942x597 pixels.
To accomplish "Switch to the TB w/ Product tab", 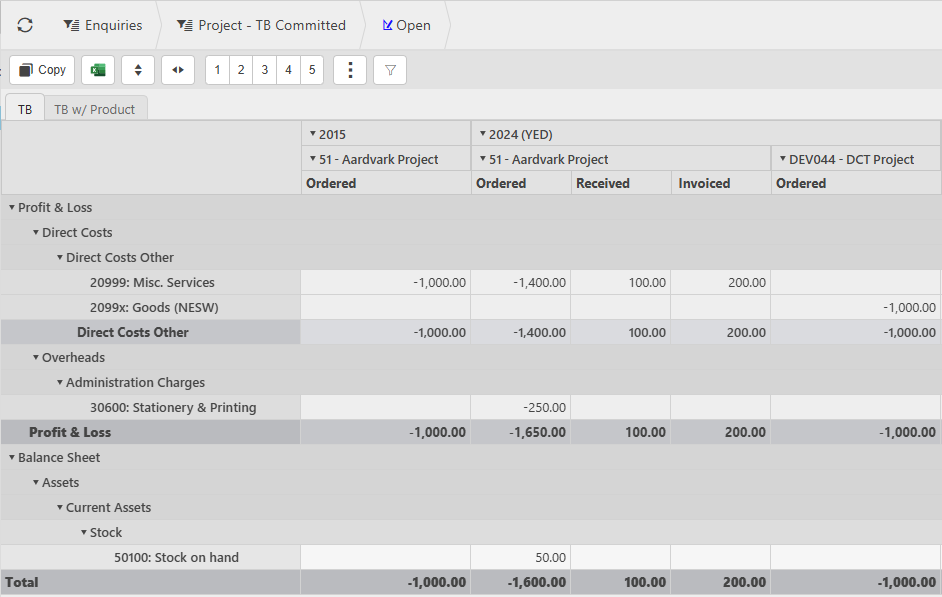I will coord(95,109).
